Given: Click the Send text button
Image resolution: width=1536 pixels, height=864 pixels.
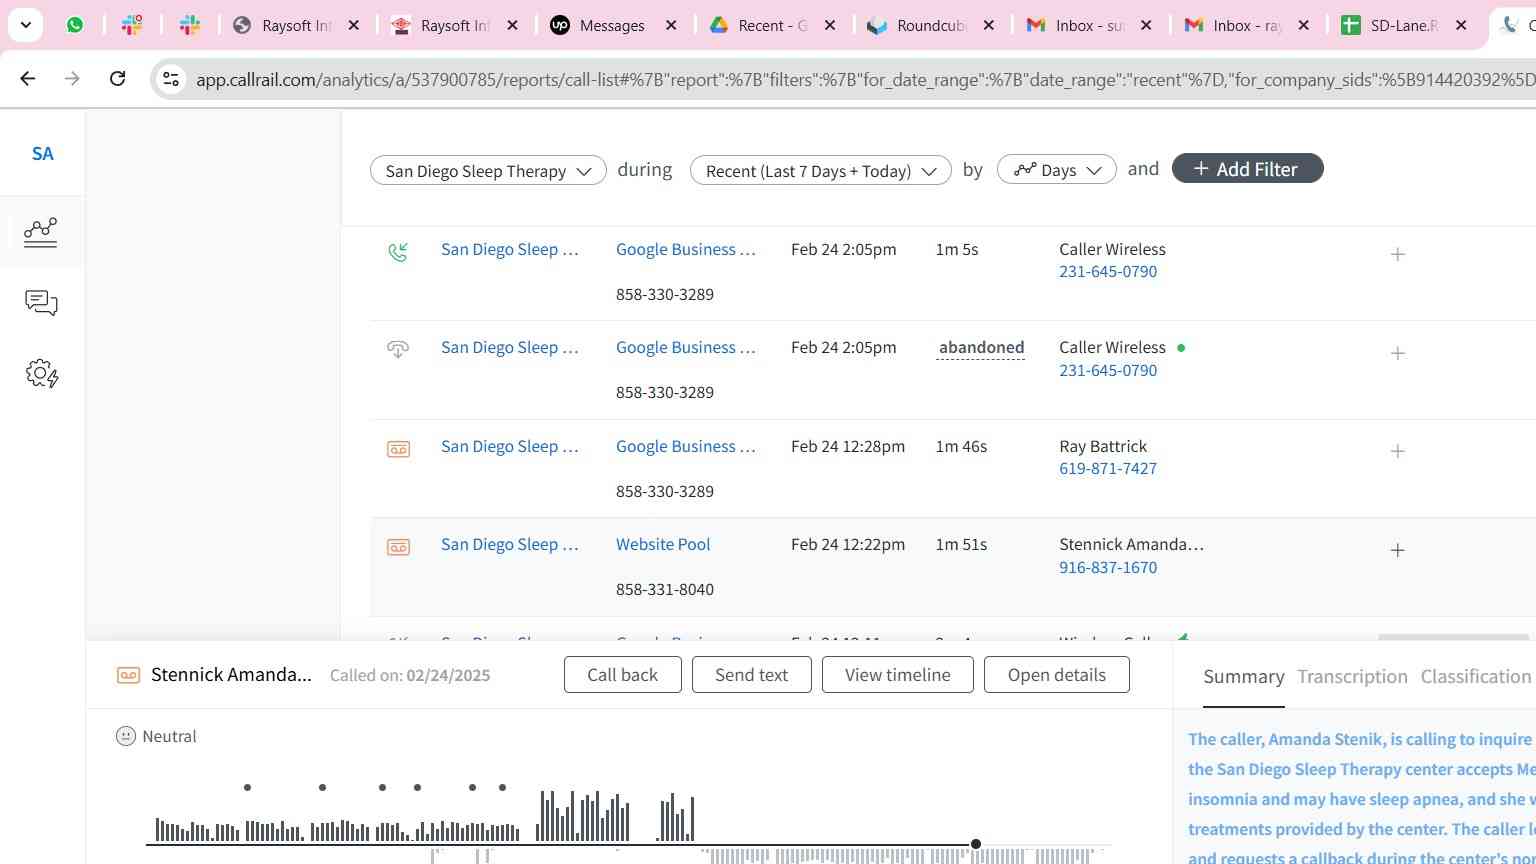Looking at the screenshot, I should (751, 675).
